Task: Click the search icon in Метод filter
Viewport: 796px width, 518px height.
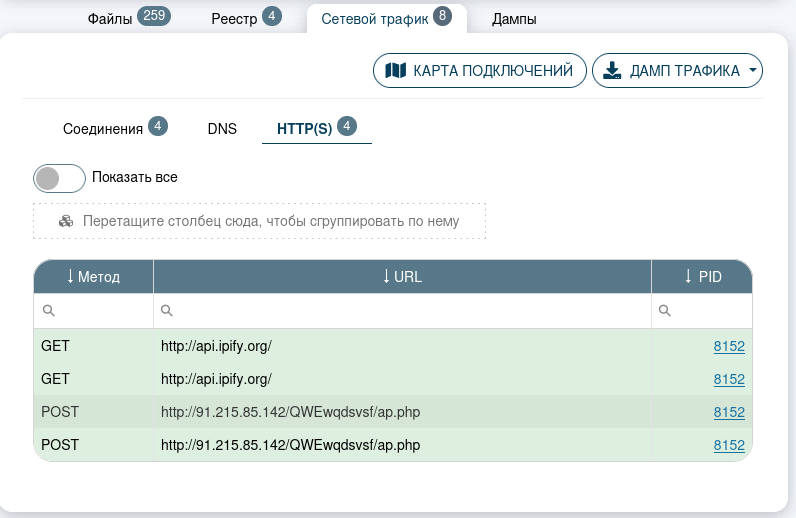Action: tap(48, 311)
